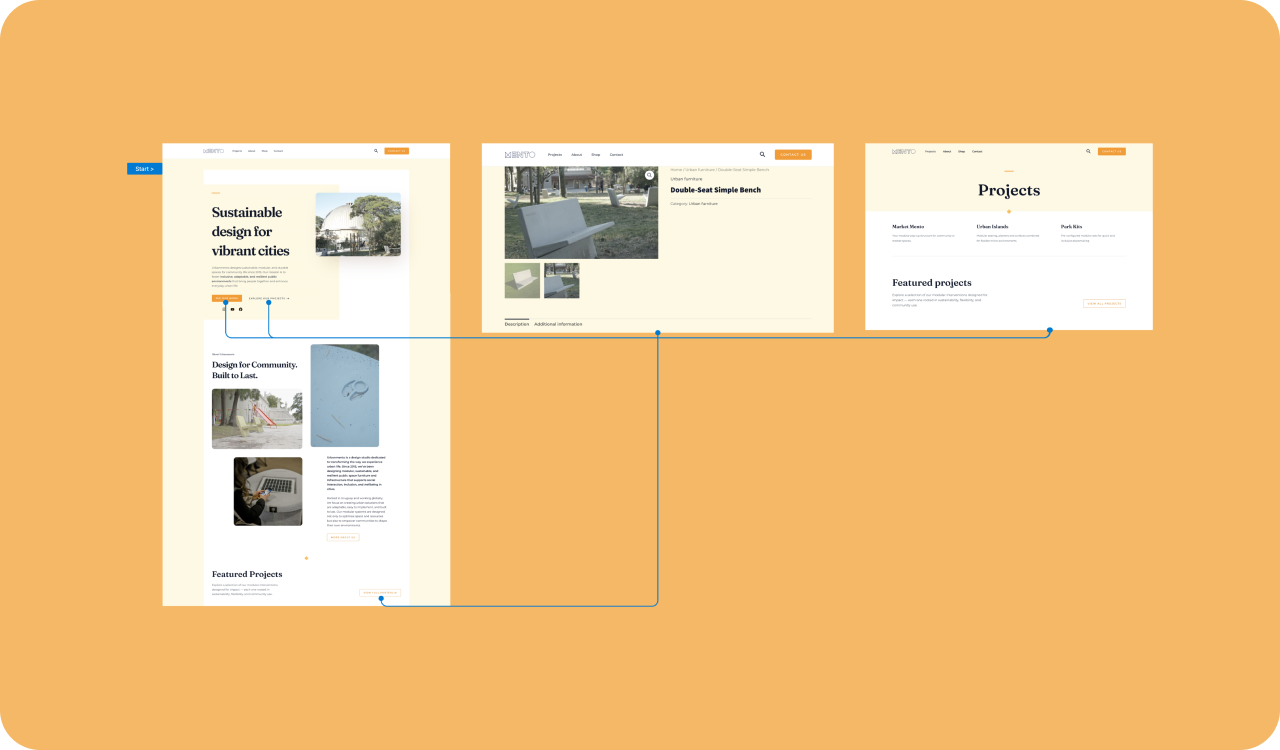This screenshot has height=750, width=1280.
Task: Click the Double-Seat Simple Bench title
Action: [715, 189]
